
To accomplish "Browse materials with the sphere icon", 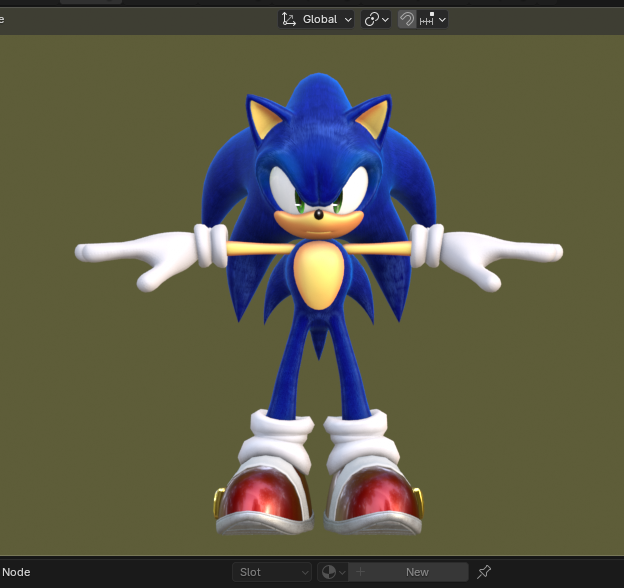I will coord(333,572).
